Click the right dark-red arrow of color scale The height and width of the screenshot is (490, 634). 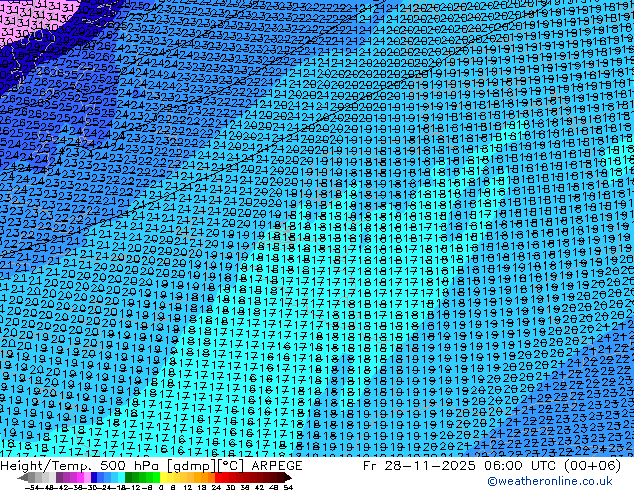click(288, 477)
